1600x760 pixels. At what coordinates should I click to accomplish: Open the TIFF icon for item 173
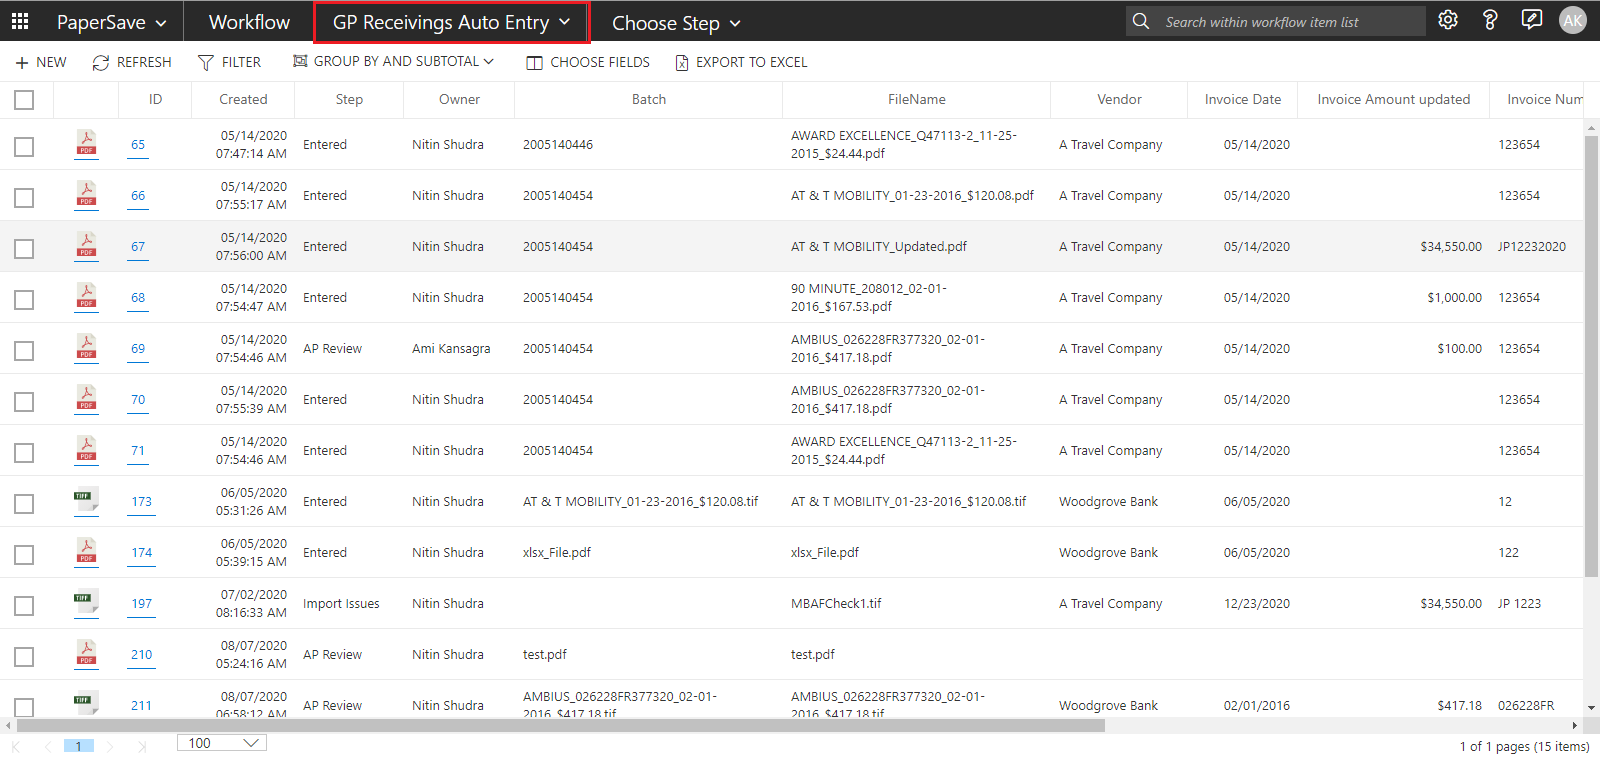pyautogui.click(x=85, y=500)
